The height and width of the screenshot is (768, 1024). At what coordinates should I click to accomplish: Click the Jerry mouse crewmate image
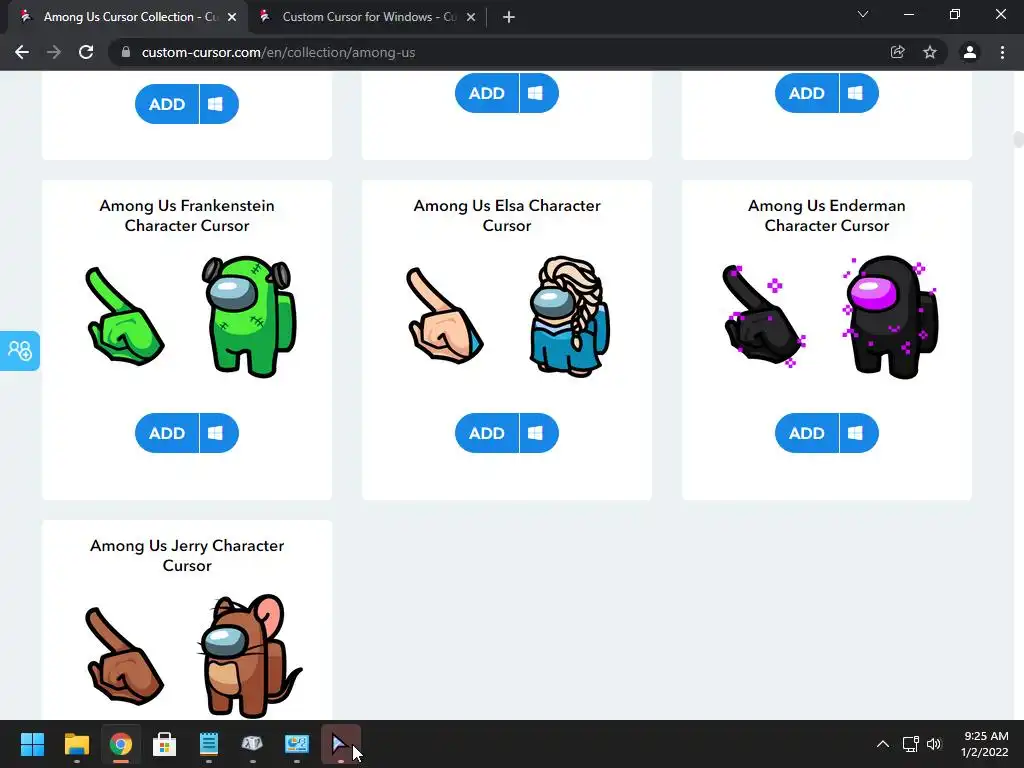point(249,656)
